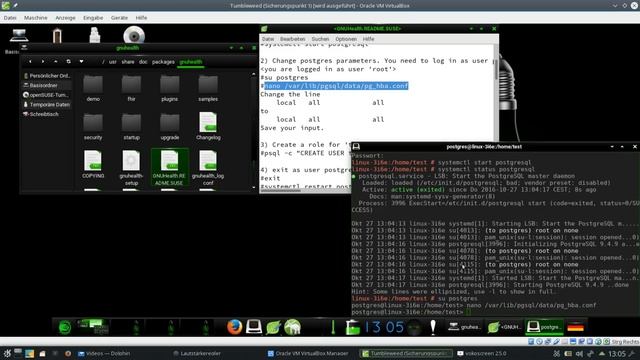The image size is (640, 360).
Task: Click the 'gnuhealth' breadcrumb tab
Action: point(191,62)
